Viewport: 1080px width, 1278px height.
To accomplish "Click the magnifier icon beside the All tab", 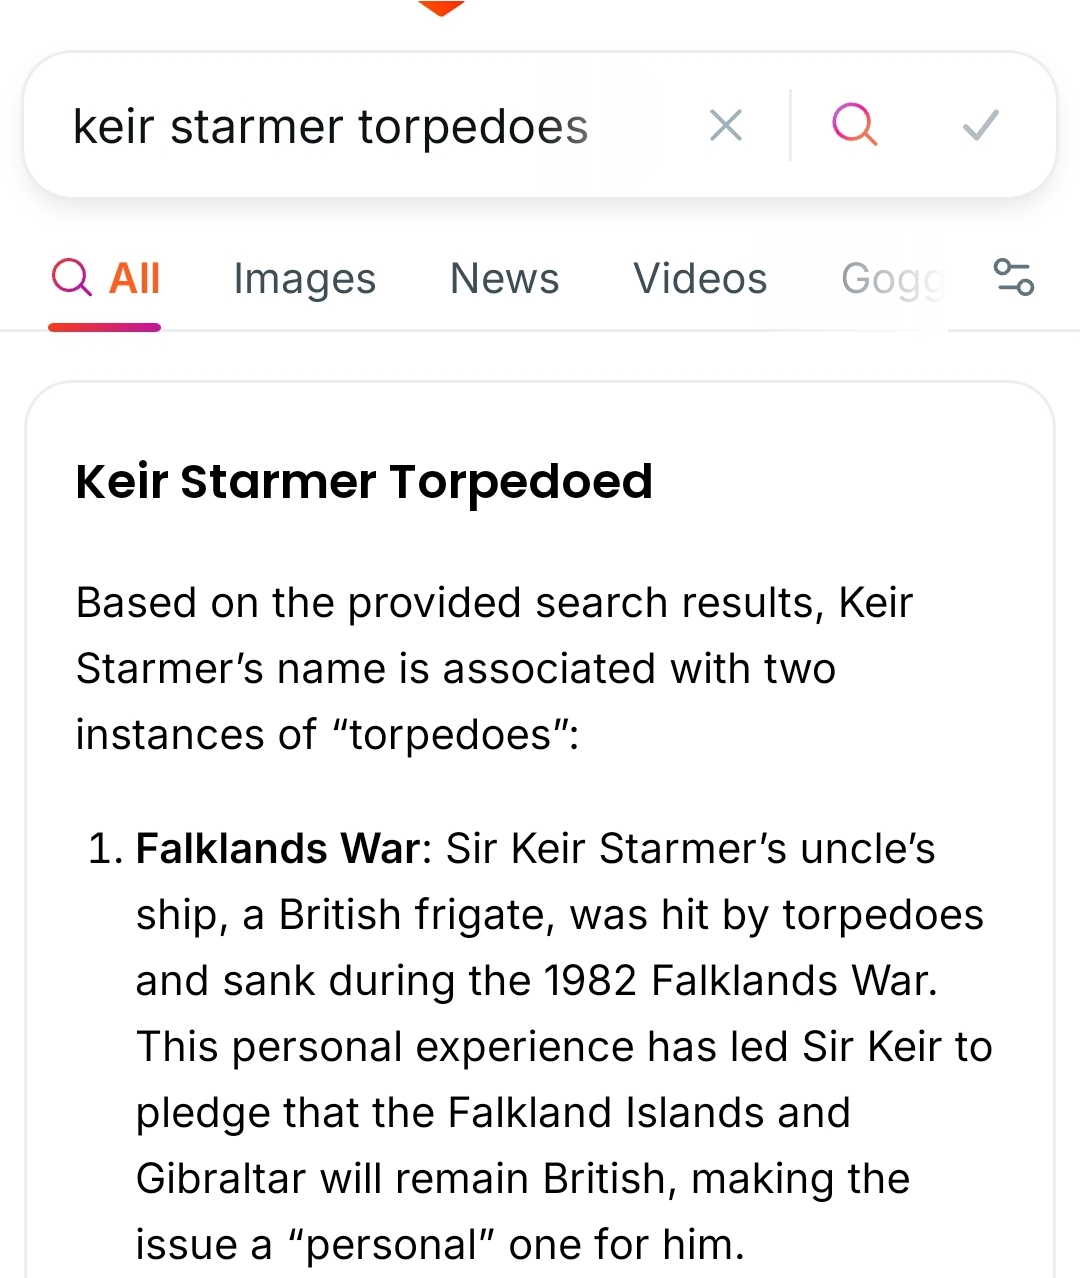I will coord(71,278).
